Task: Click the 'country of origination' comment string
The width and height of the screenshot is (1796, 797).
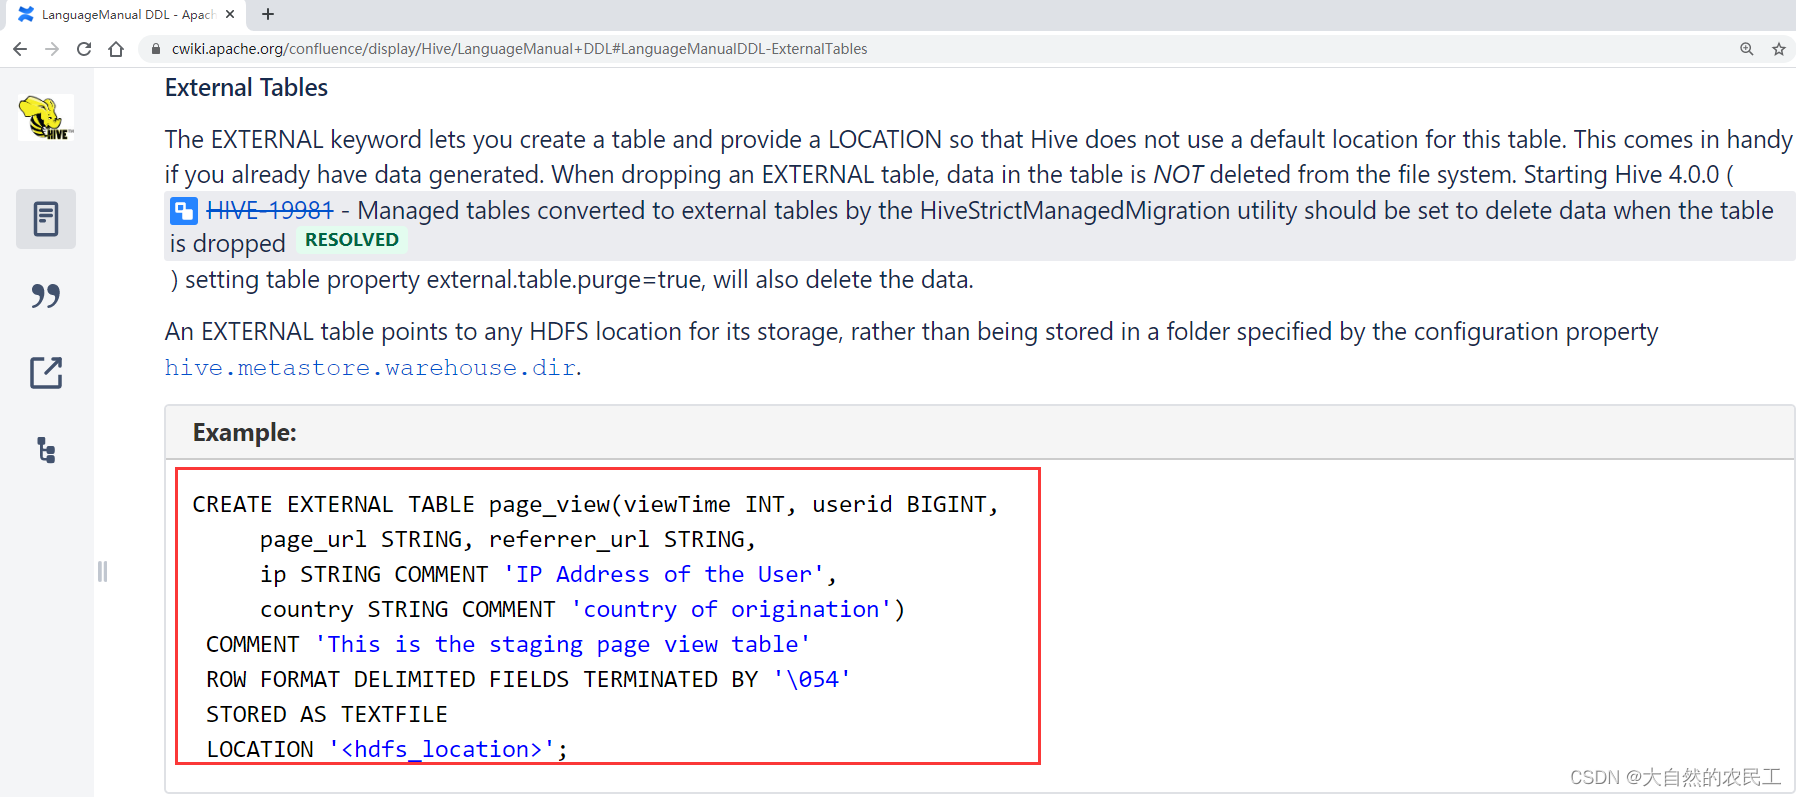Action: point(731,609)
